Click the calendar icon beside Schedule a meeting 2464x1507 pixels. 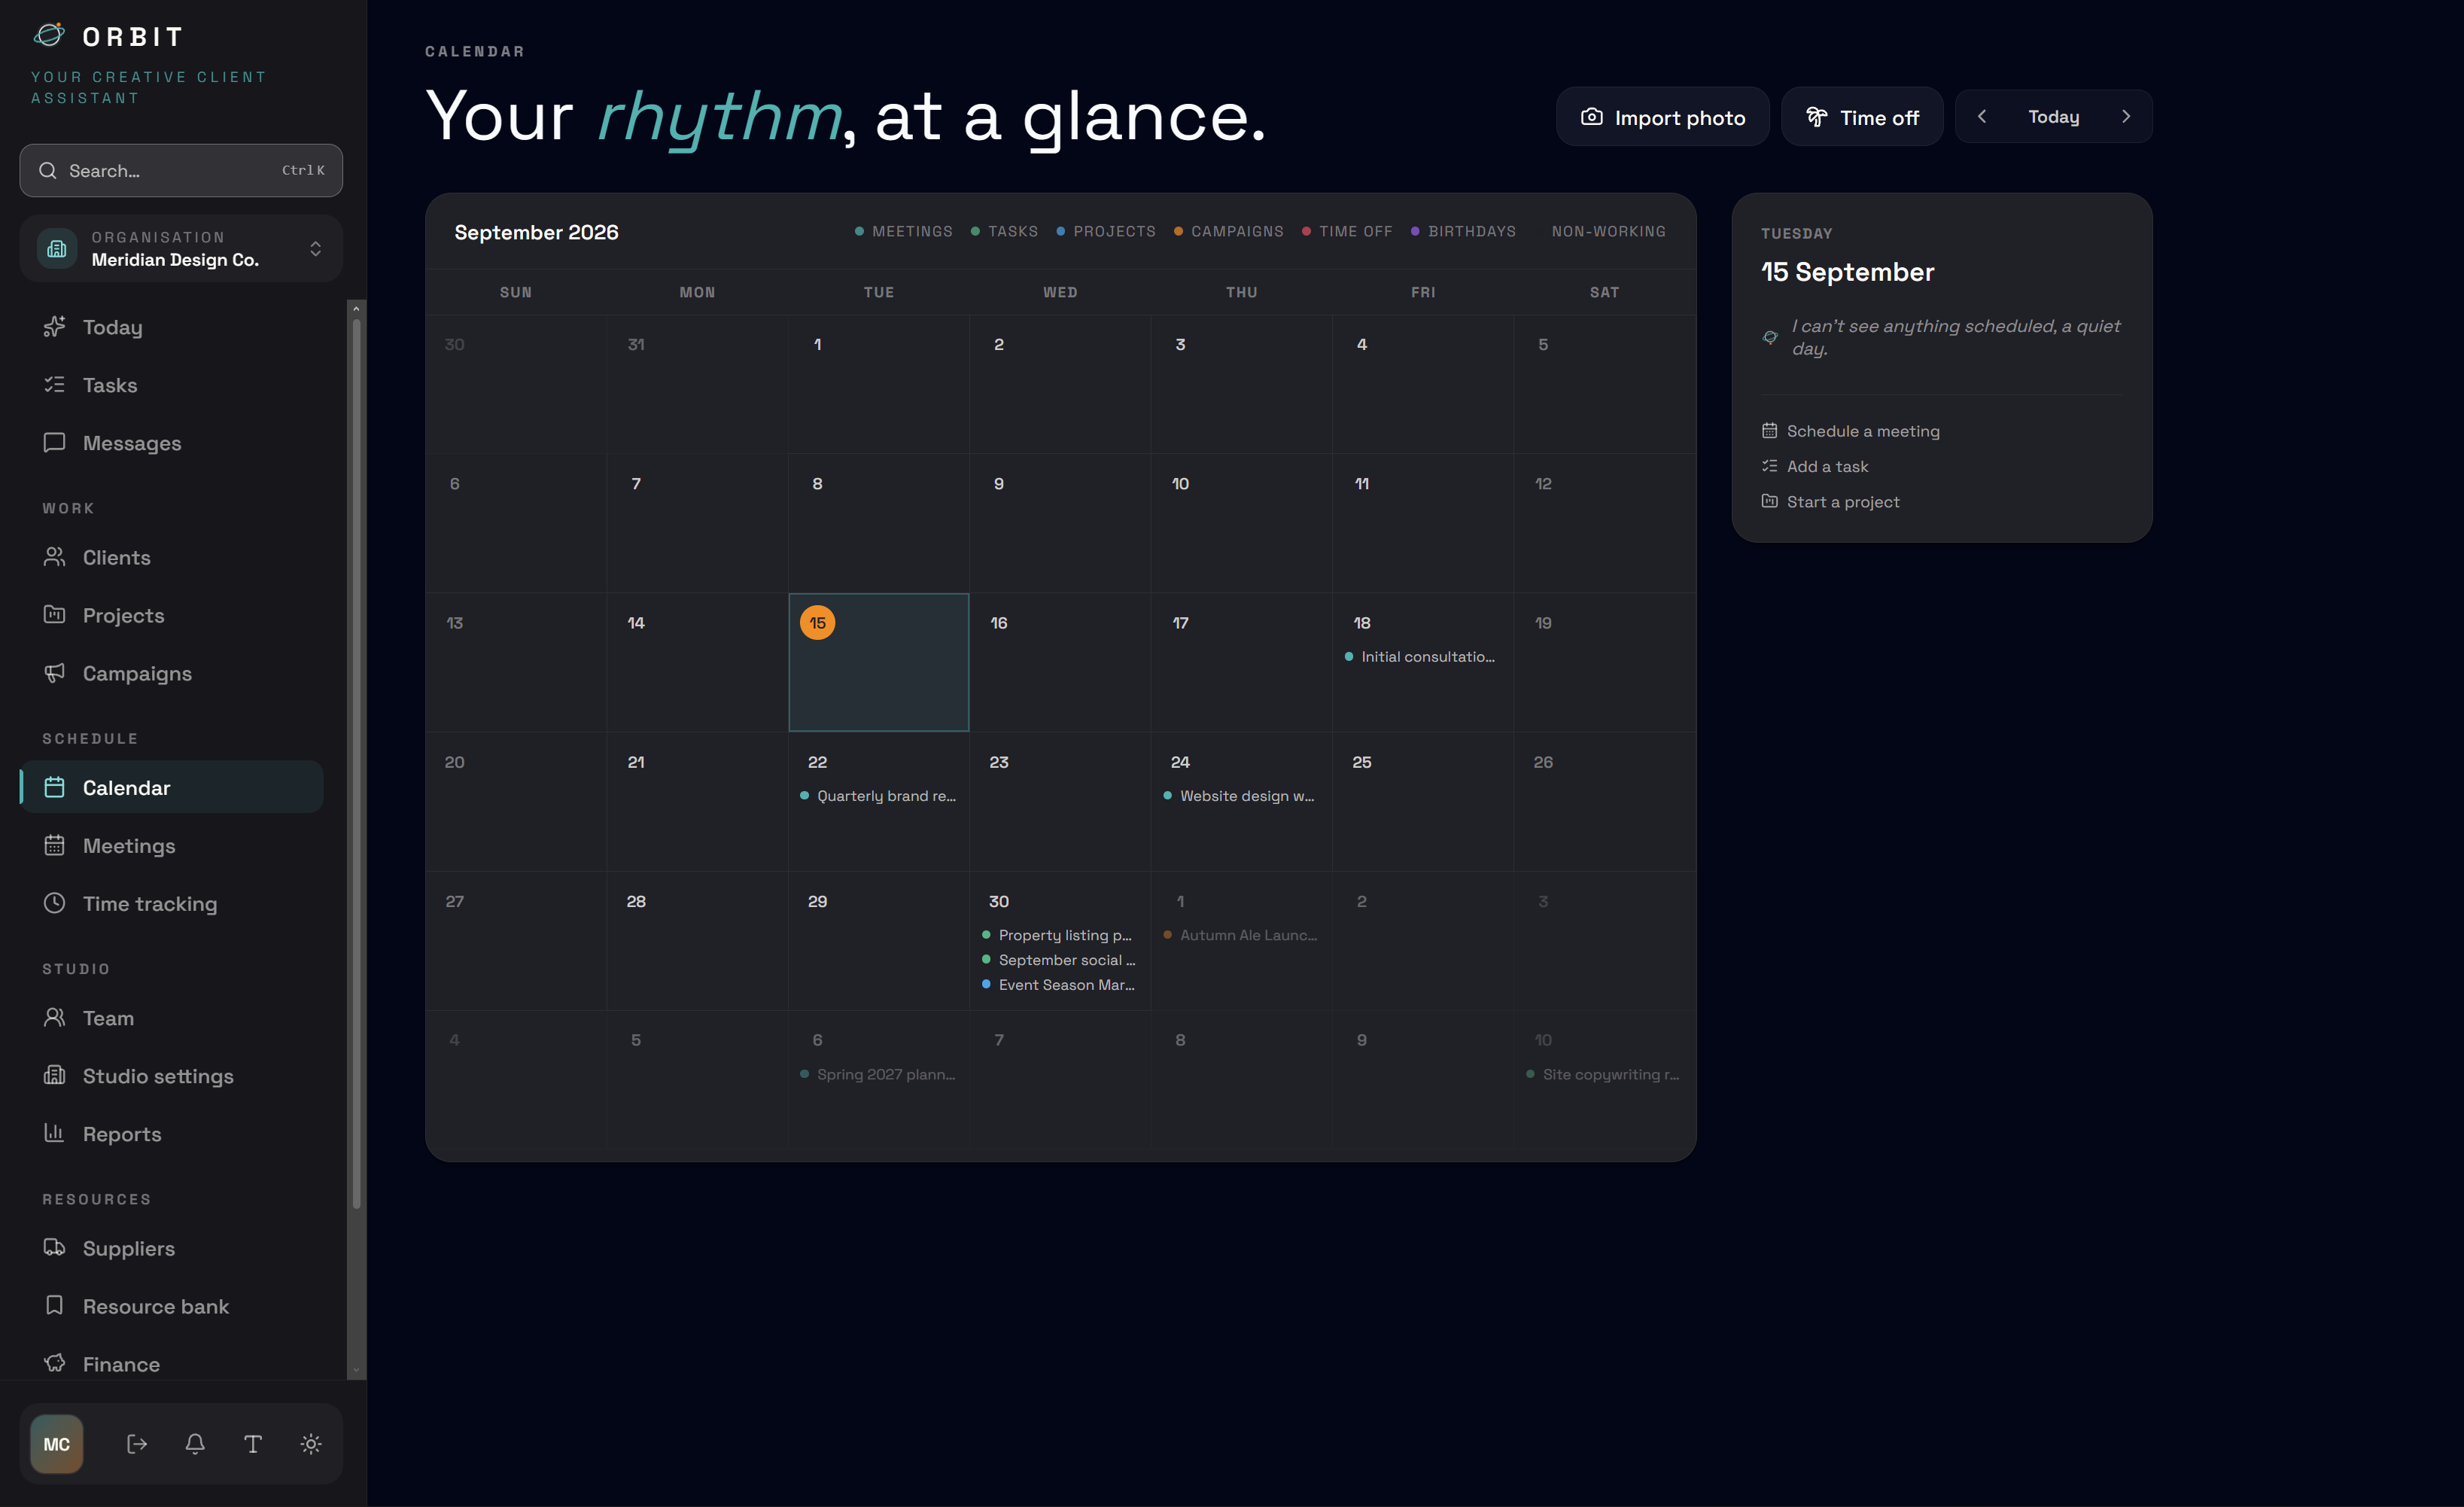(x=1770, y=431)
